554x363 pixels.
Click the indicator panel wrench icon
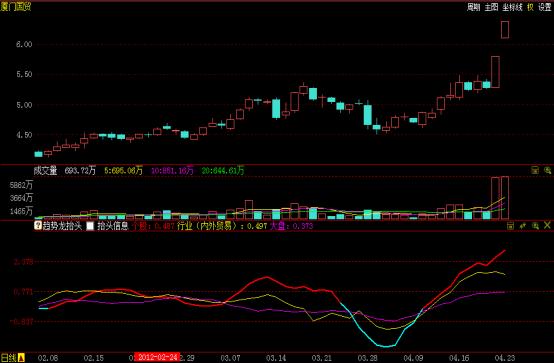click(x=523, y=225)
